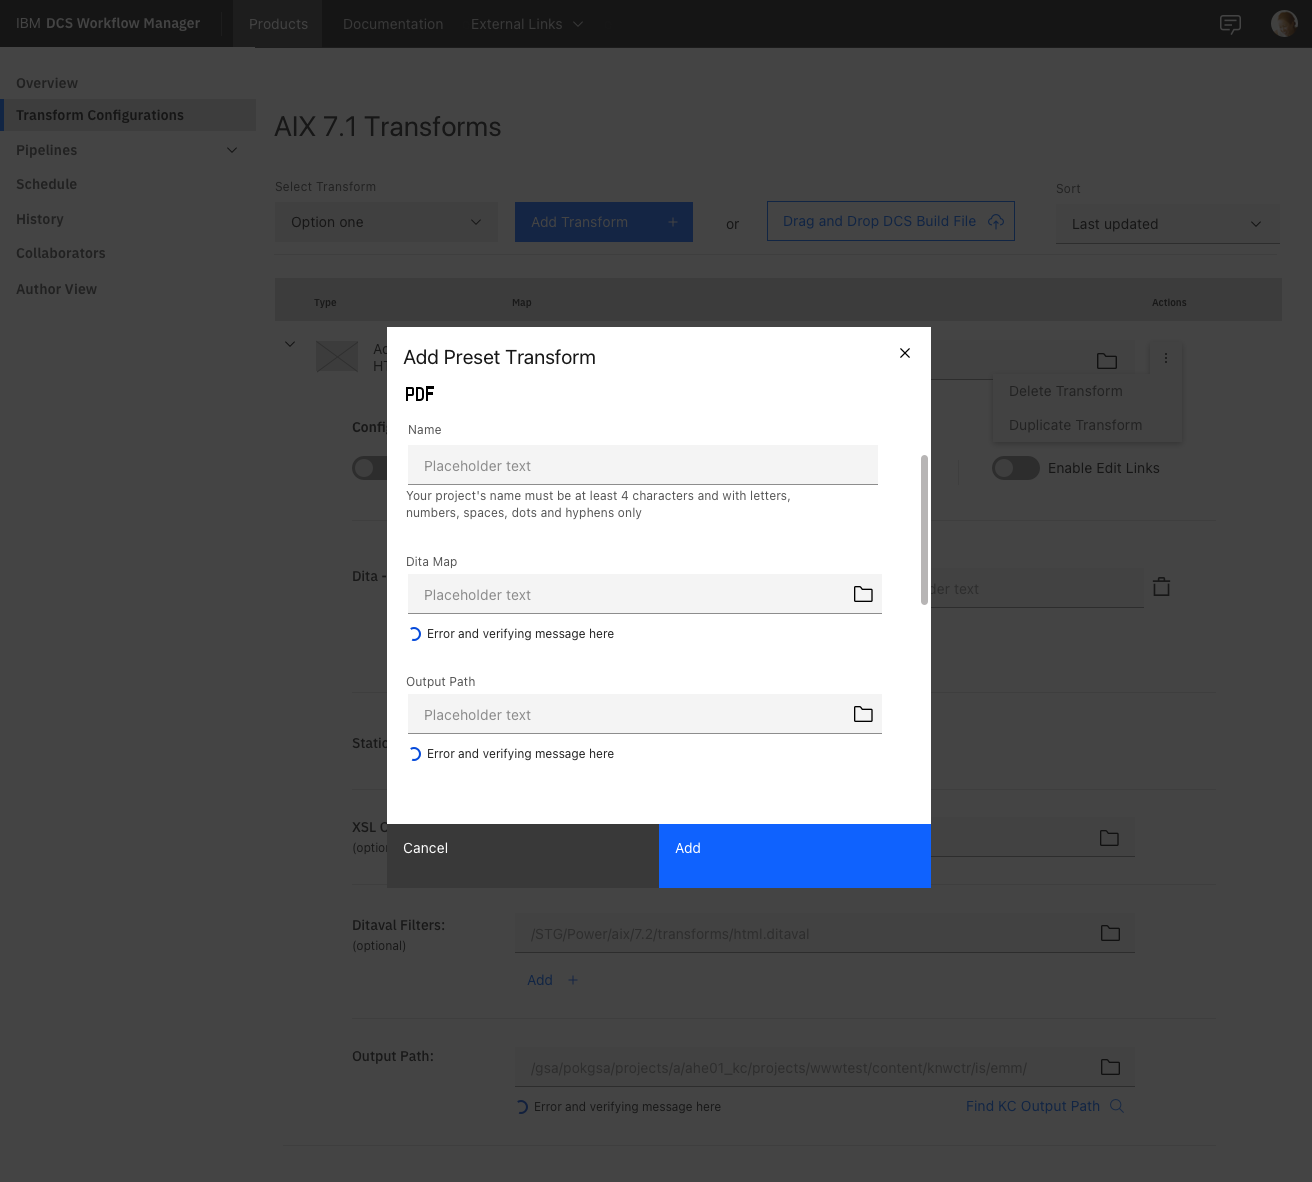The width and height of the screenshot is (1312, 1182).
Task: Browse folder for the XSL field
Action: click(1109, 838)
